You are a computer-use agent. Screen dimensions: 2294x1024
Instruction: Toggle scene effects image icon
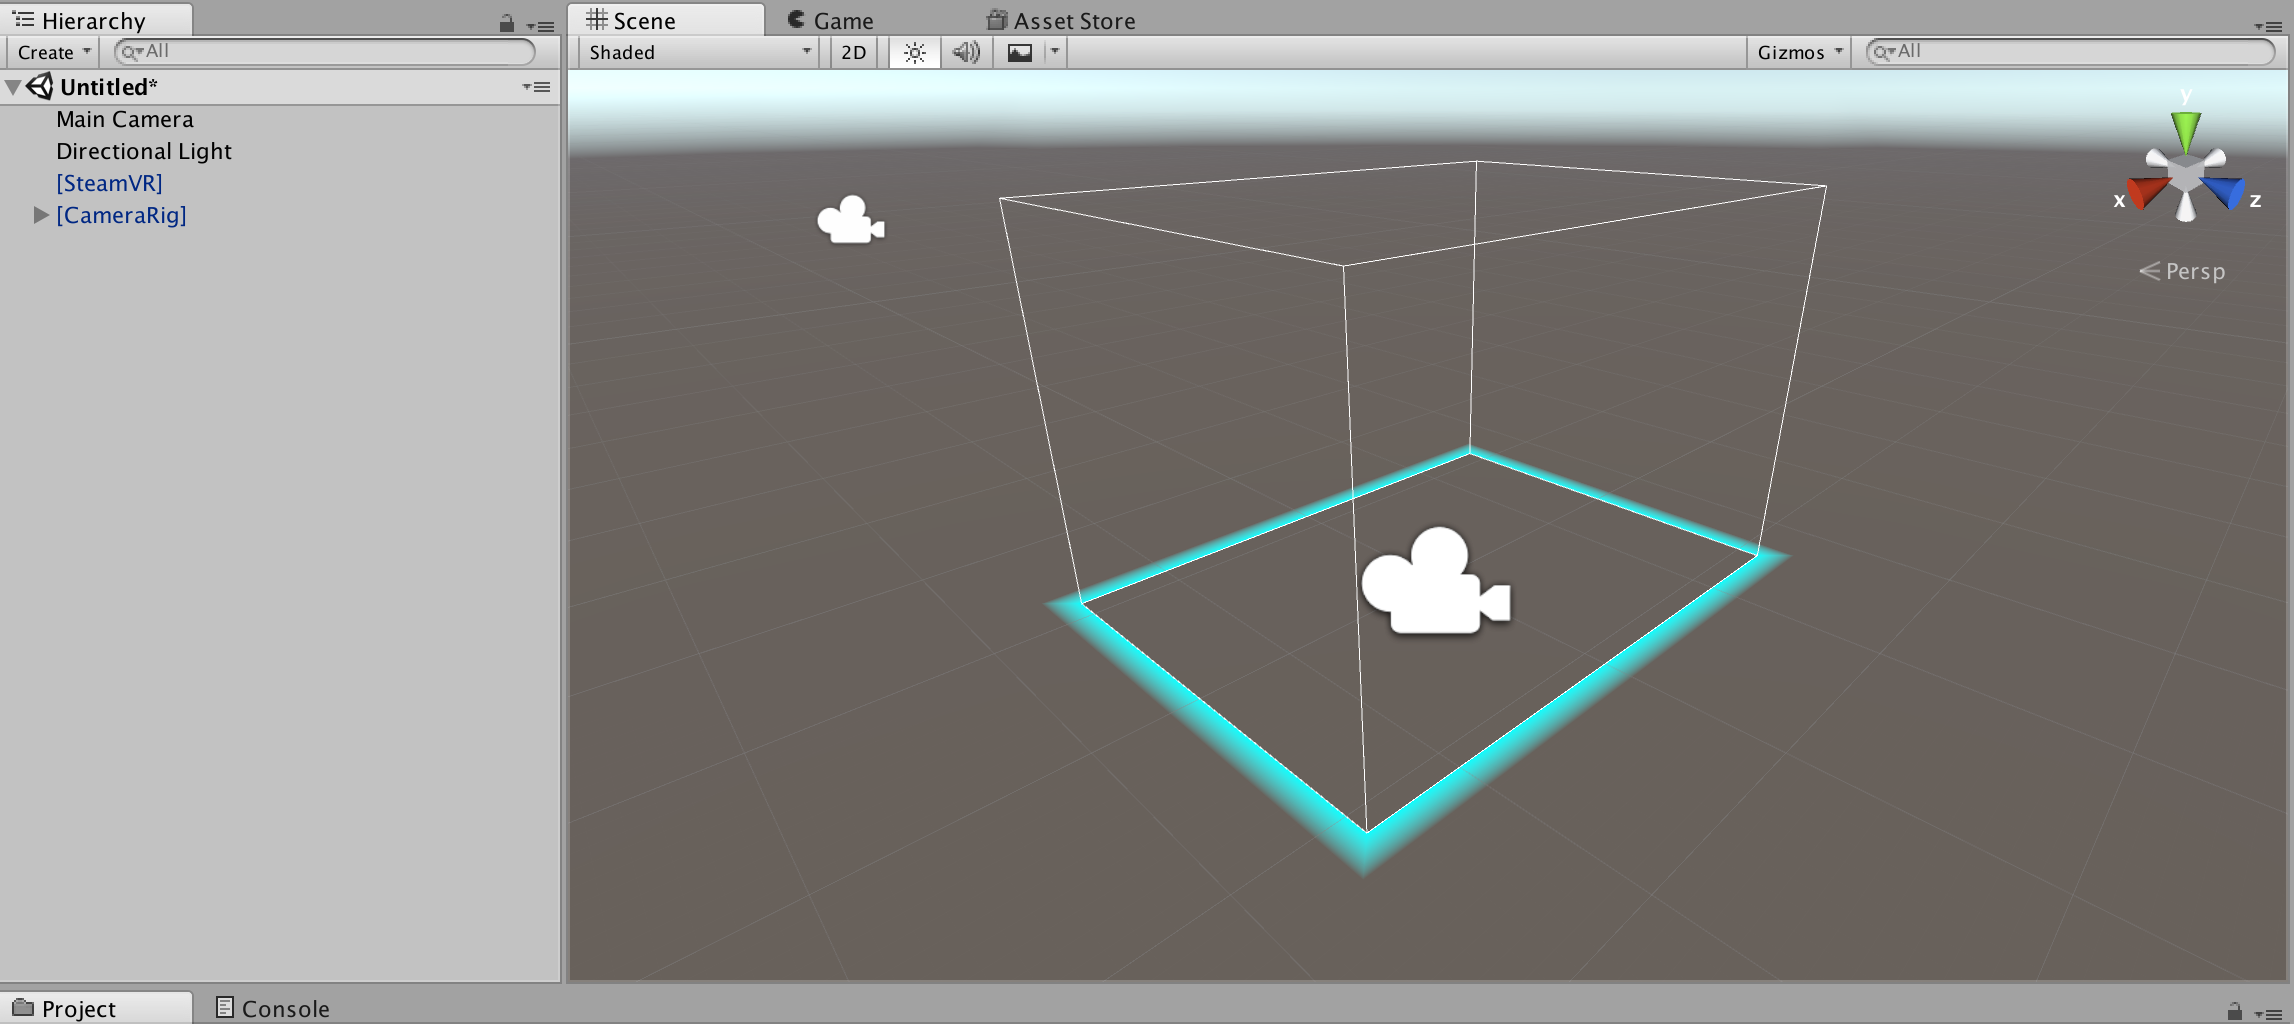coord(1020,53)
